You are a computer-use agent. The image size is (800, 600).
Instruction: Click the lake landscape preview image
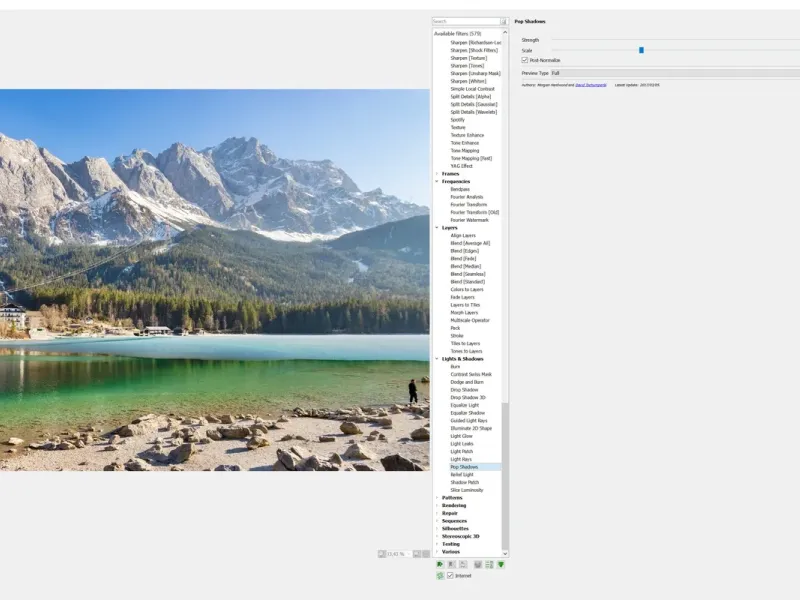click(x=214, y=280)
